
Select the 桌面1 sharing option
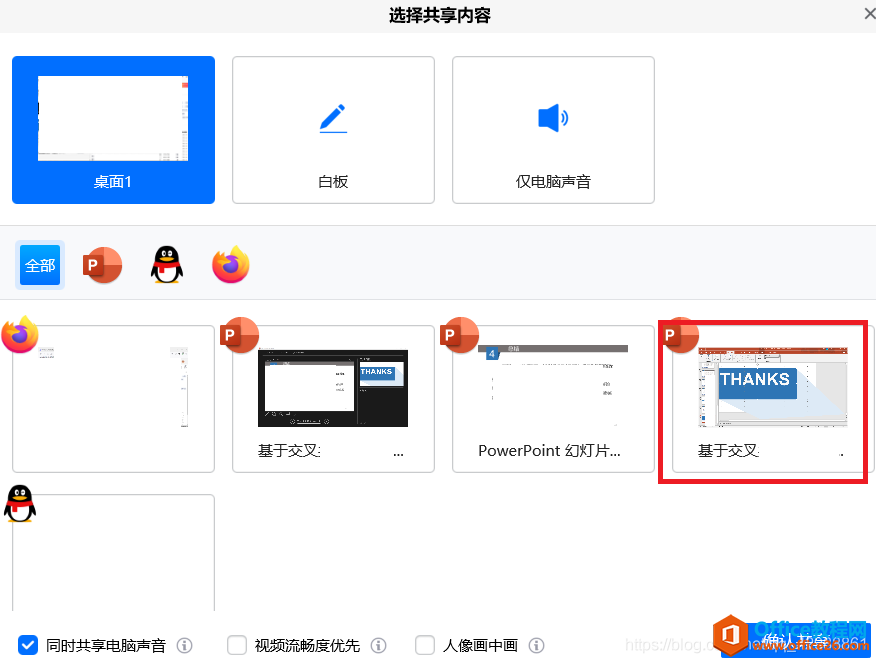[x=113, y=130]
